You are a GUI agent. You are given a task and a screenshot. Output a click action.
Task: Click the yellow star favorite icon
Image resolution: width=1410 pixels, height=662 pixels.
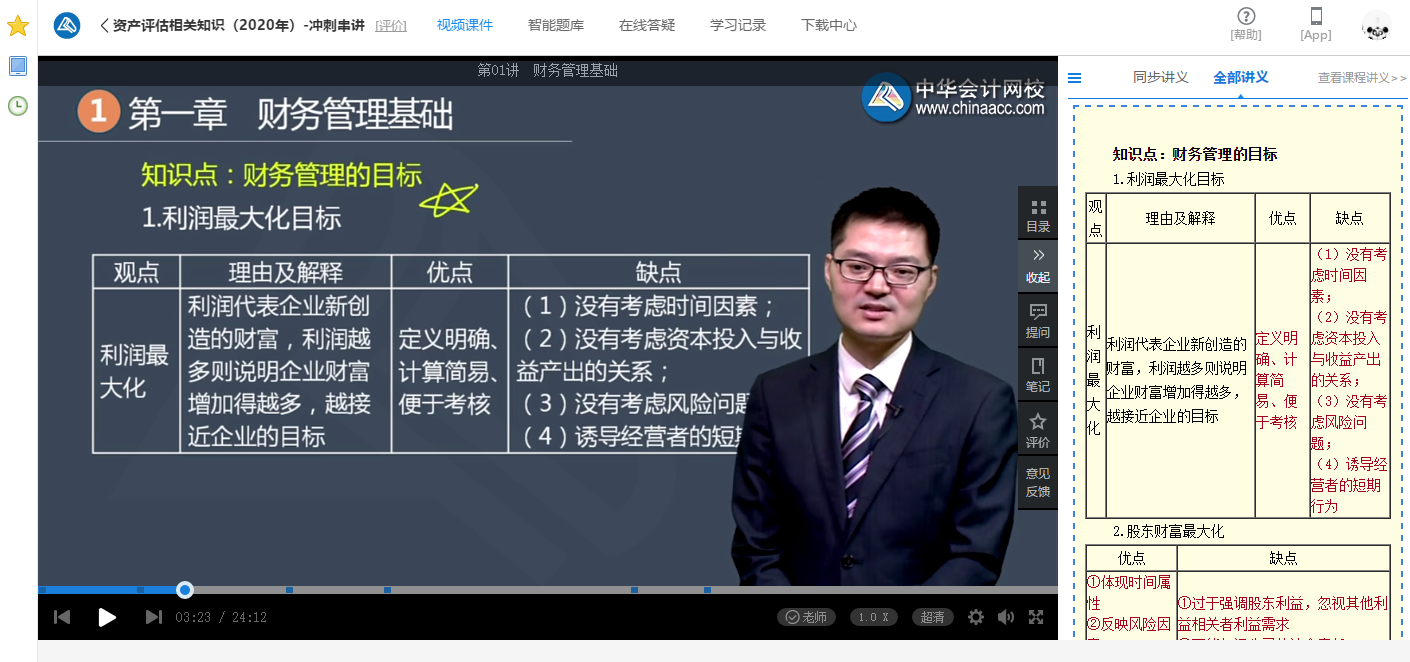coord(18,26)
